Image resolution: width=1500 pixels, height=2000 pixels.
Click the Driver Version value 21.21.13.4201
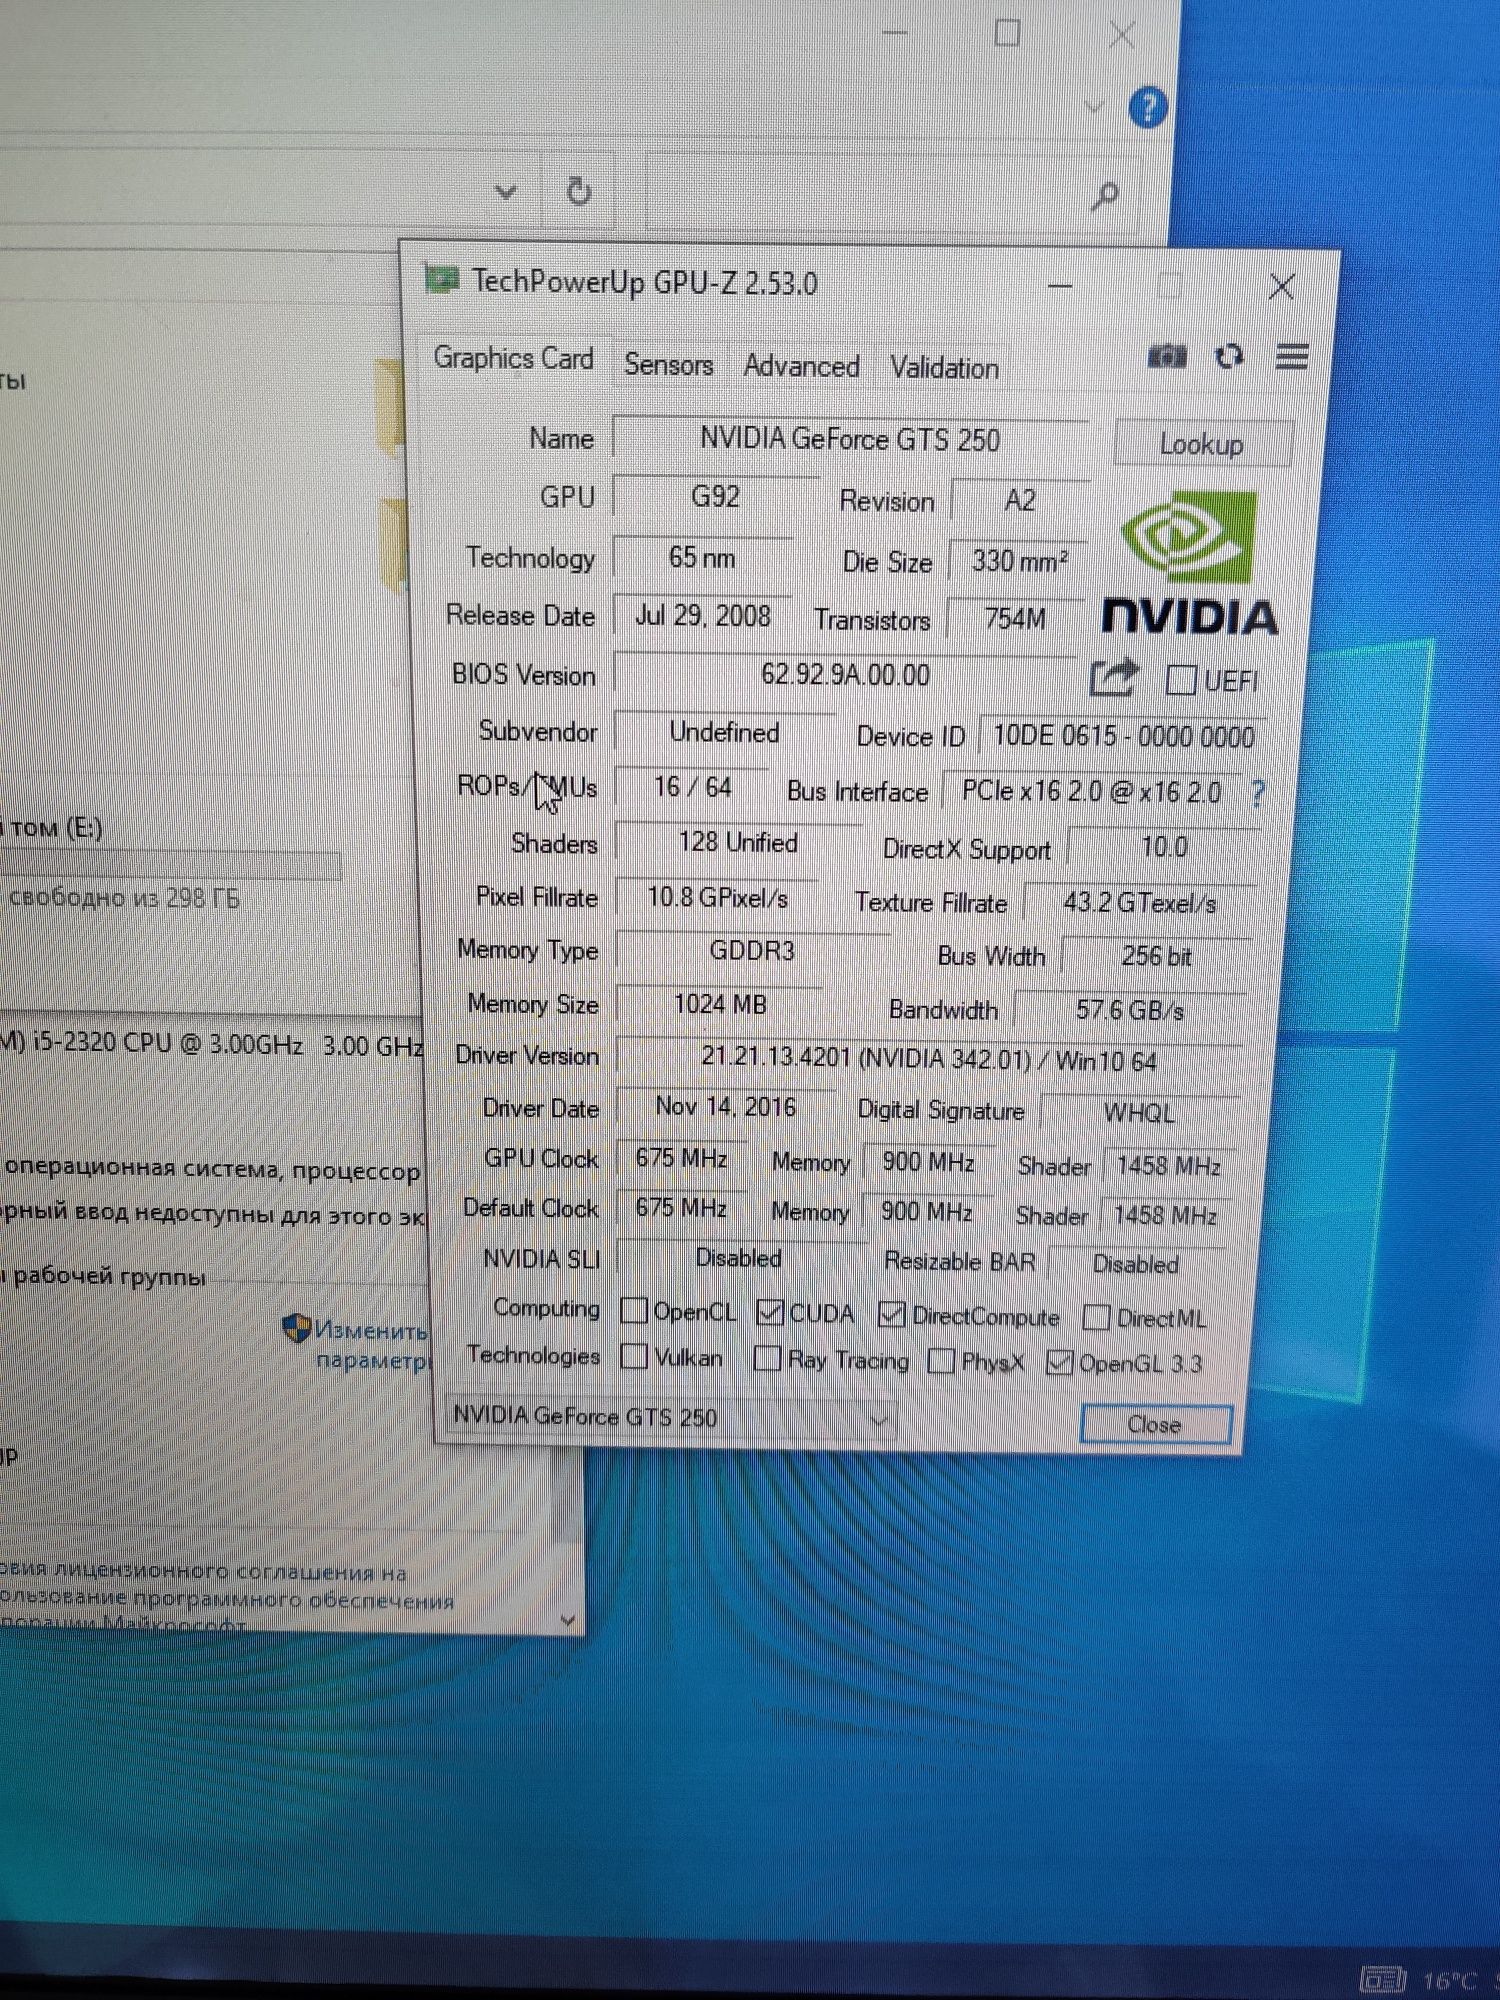pos(929,1059)
